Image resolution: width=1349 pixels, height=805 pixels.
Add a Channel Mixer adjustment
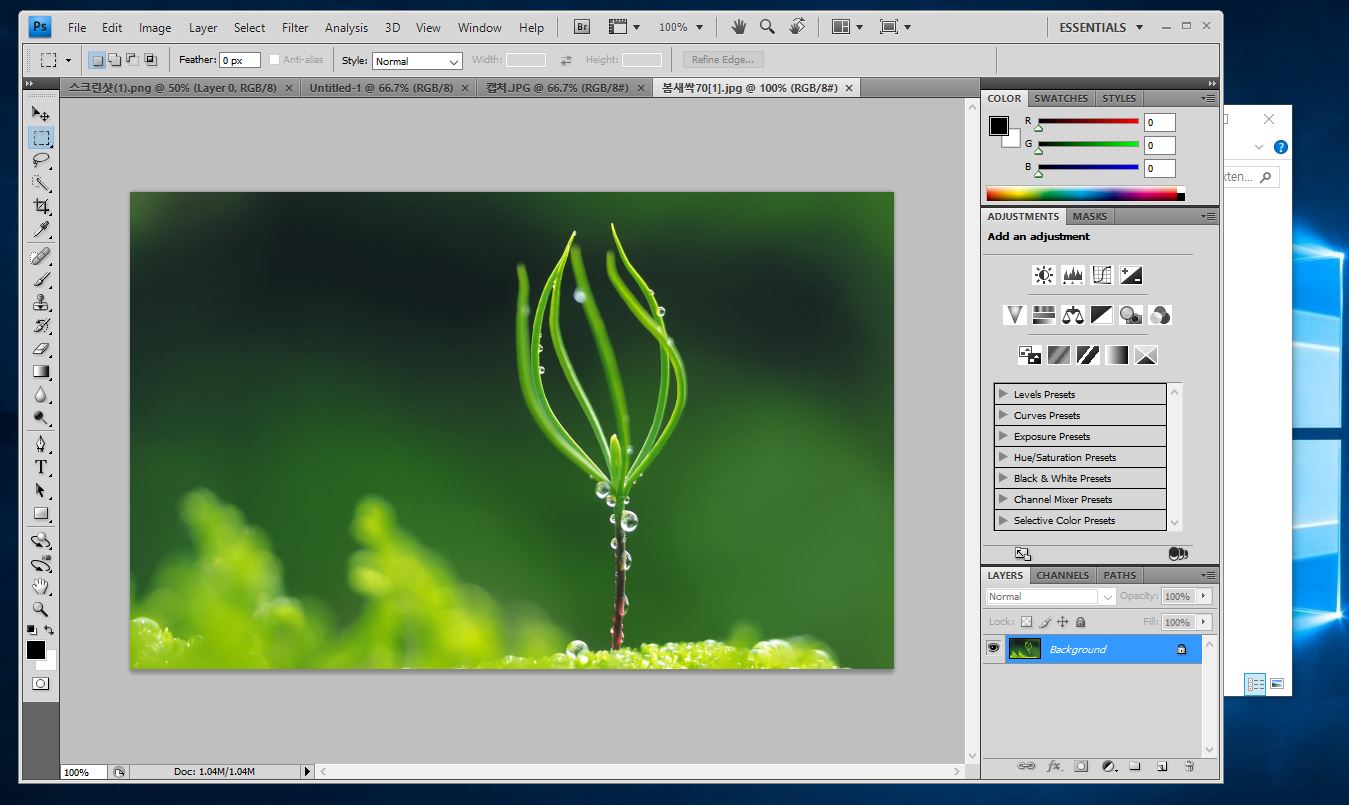click(1160, 315)
